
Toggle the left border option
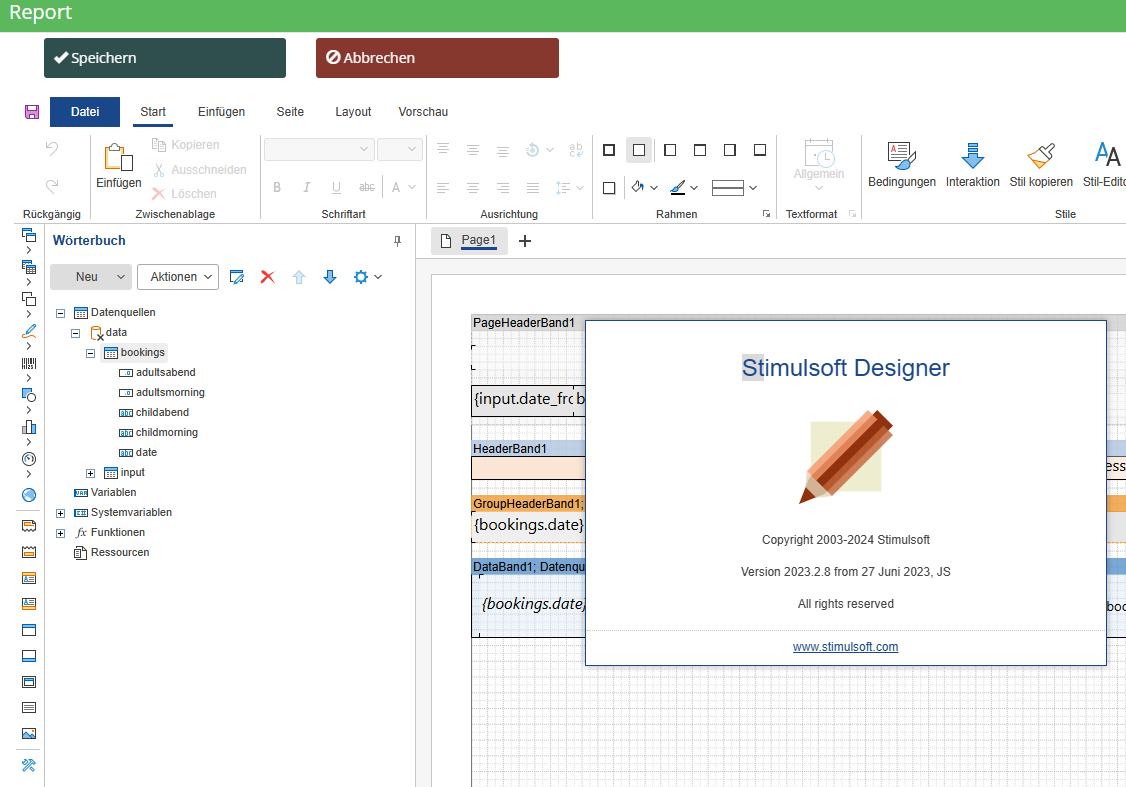pos(670,150)
